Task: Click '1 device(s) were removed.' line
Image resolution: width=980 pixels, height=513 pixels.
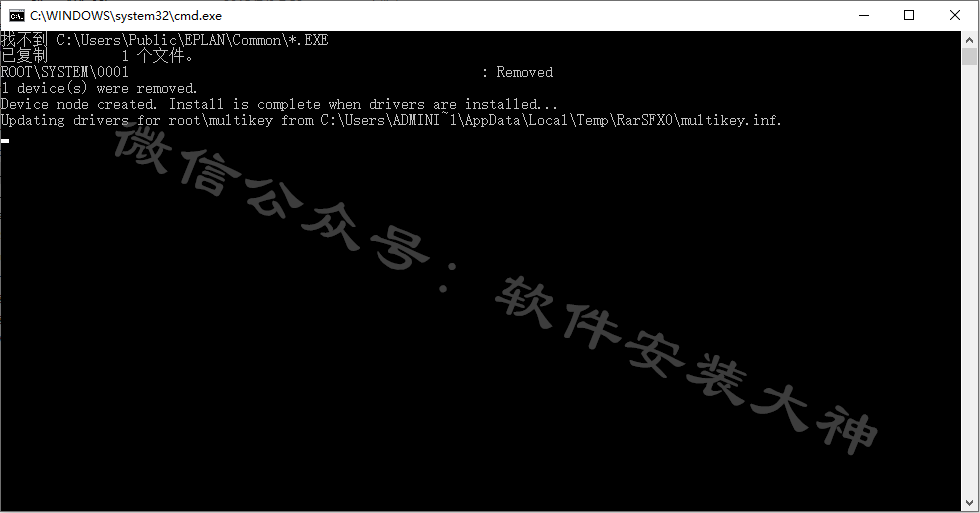Action: tap(99, 89)
